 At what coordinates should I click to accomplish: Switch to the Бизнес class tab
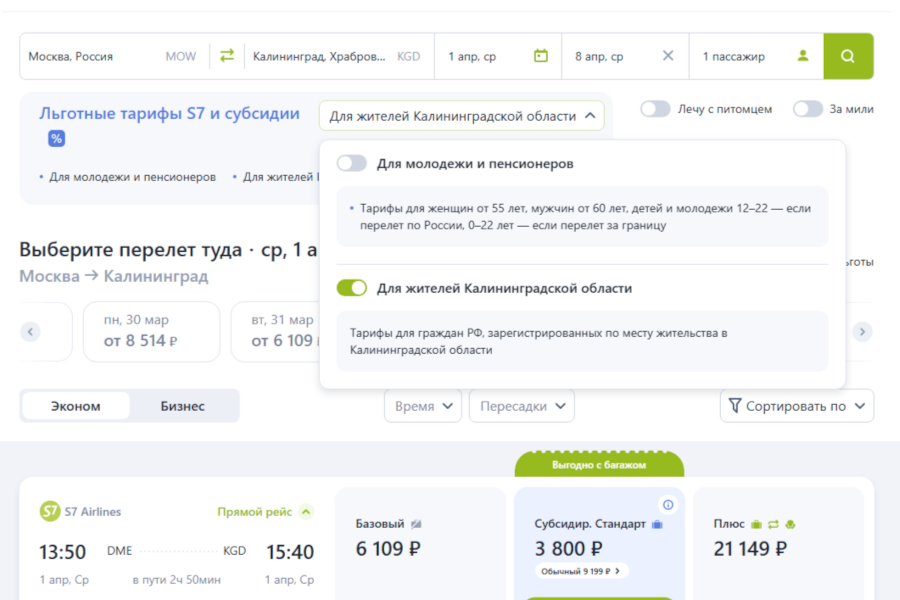tap(183, 406)
